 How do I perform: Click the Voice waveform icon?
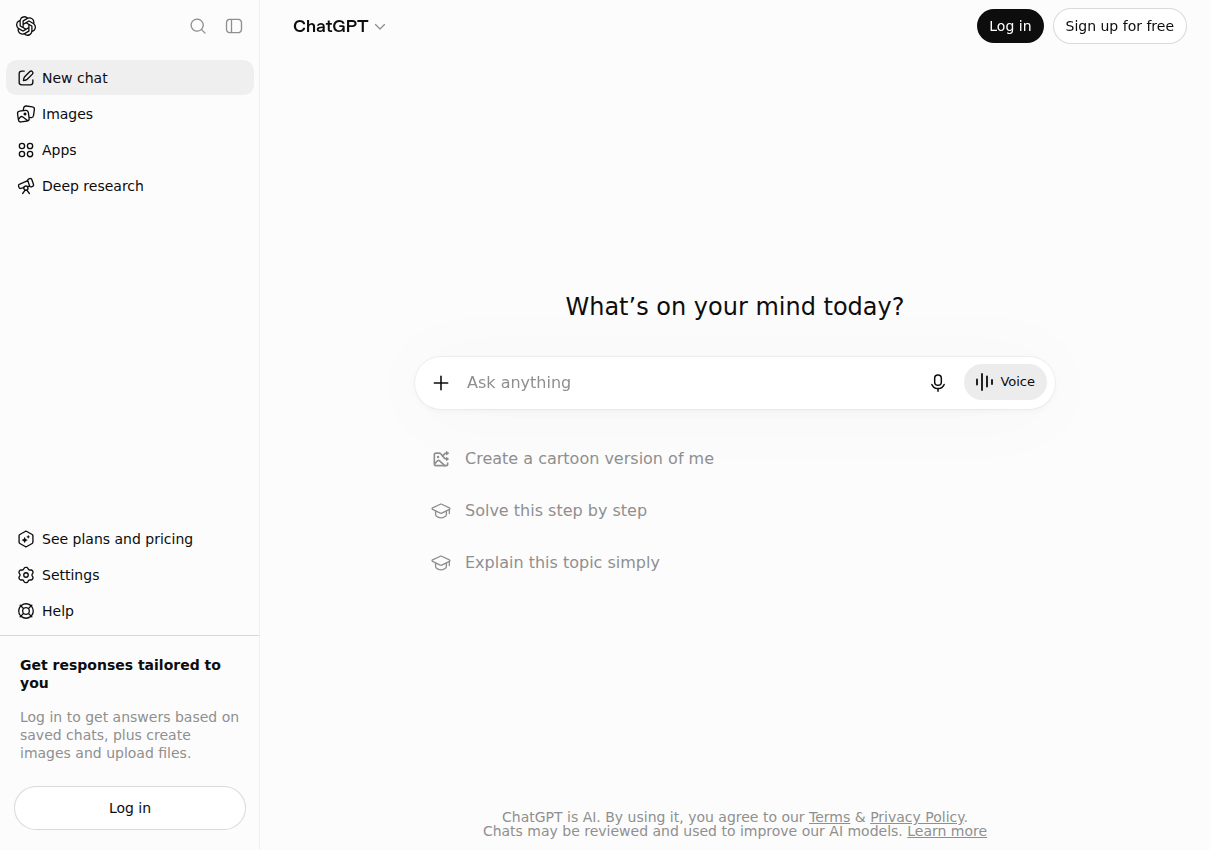[985, 382]
